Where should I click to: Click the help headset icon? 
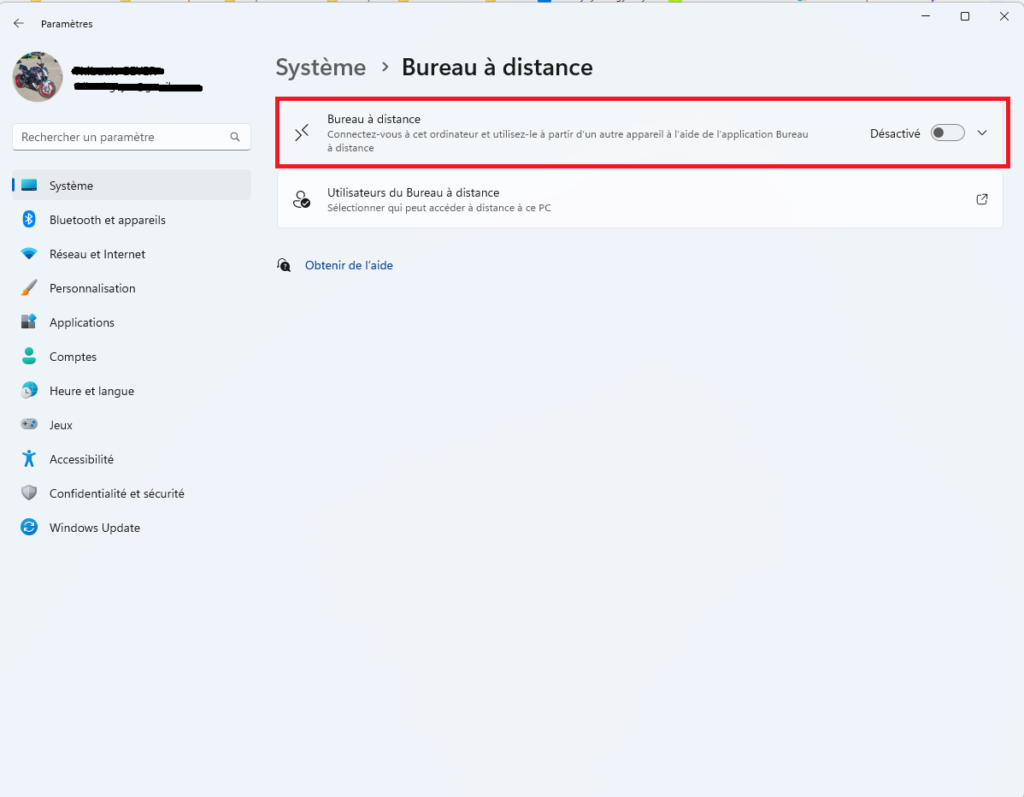(283, 265)
